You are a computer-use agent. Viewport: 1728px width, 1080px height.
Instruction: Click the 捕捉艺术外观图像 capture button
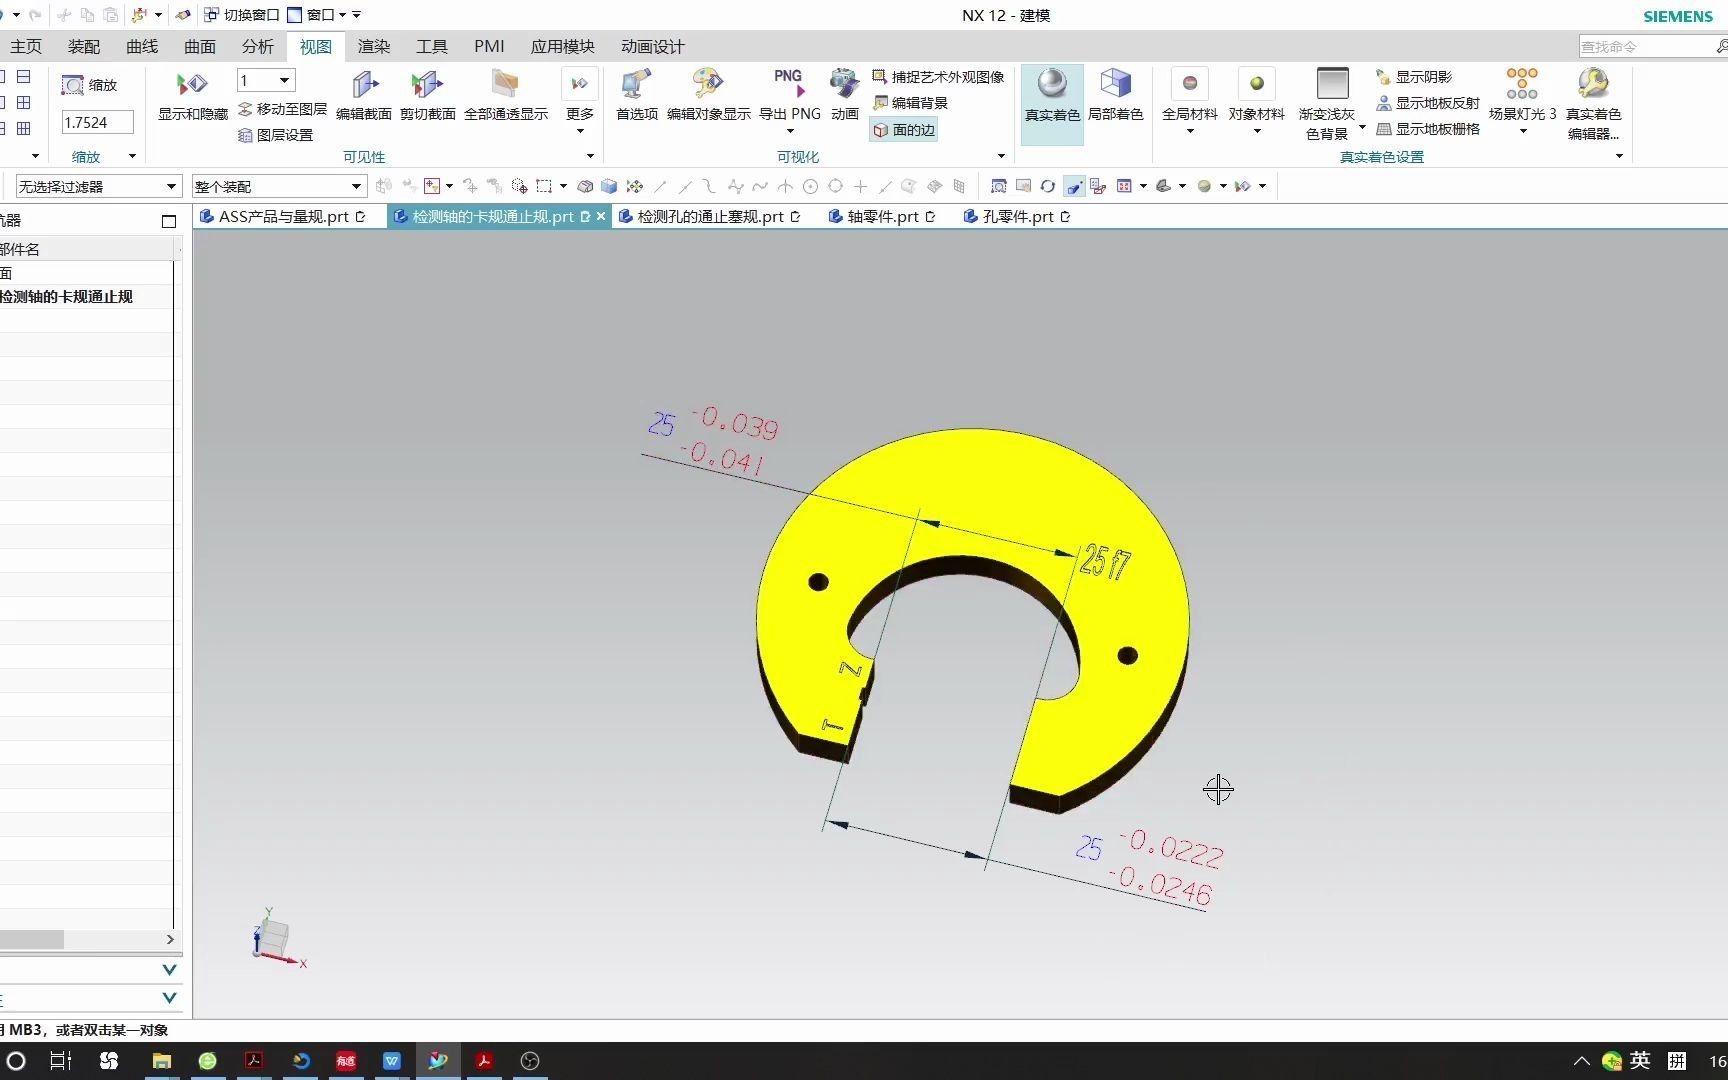coord(938,76)
